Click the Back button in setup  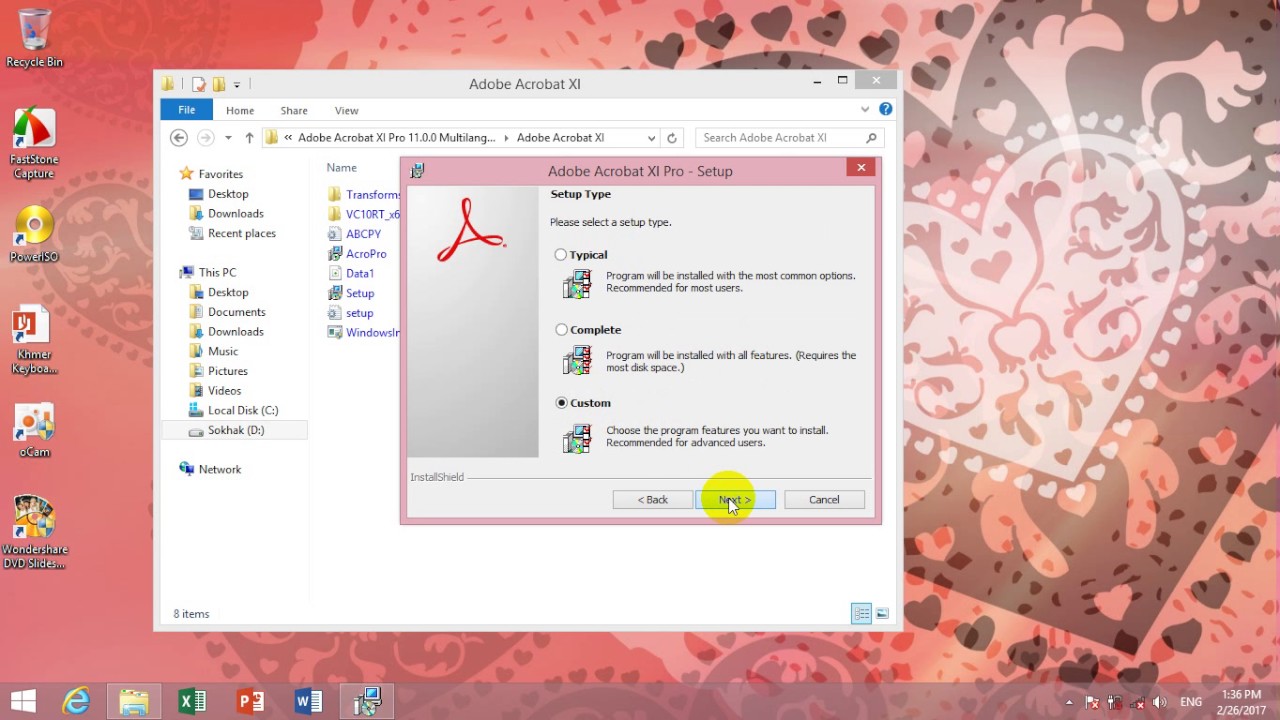(x=653, y=500)
